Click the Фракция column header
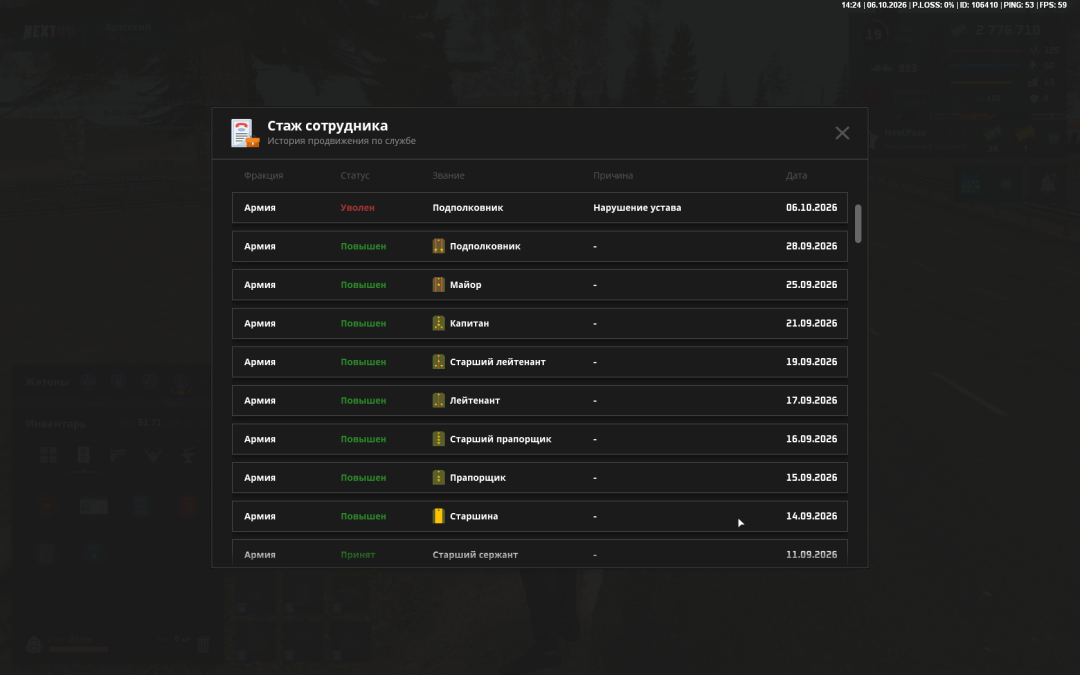 pos(264,176)
